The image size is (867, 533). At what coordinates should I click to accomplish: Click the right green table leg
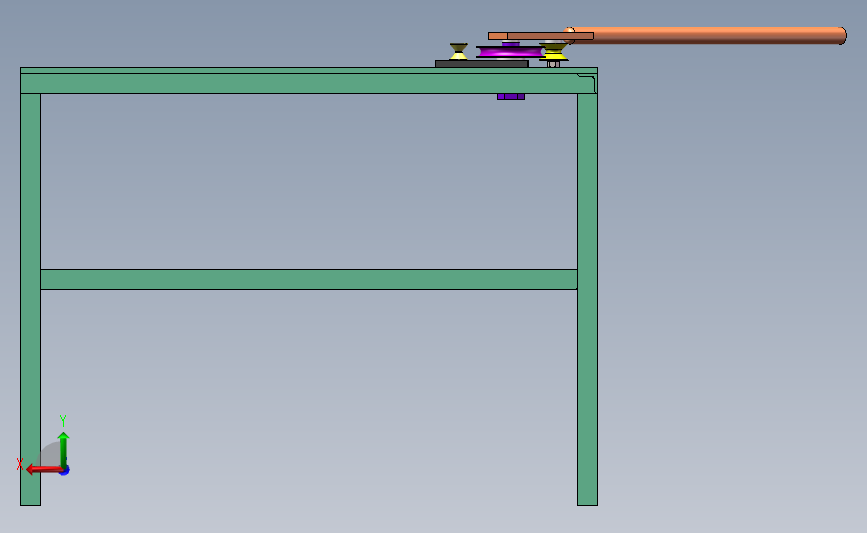pyautogui.click(x=587, y=299)
